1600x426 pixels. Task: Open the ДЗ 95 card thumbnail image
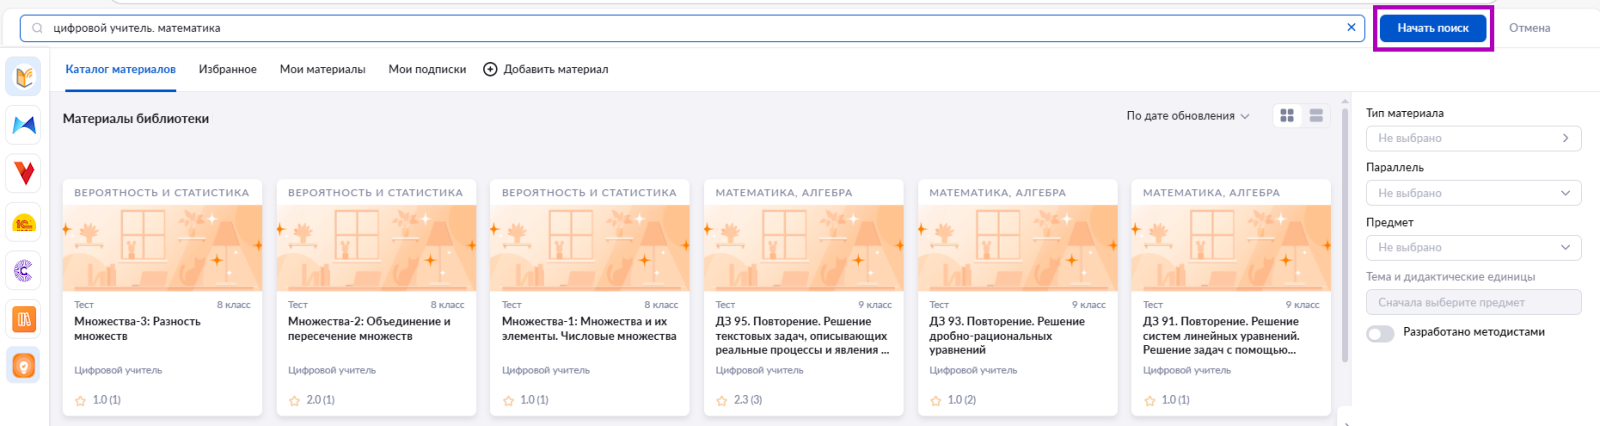coord(804,248)
